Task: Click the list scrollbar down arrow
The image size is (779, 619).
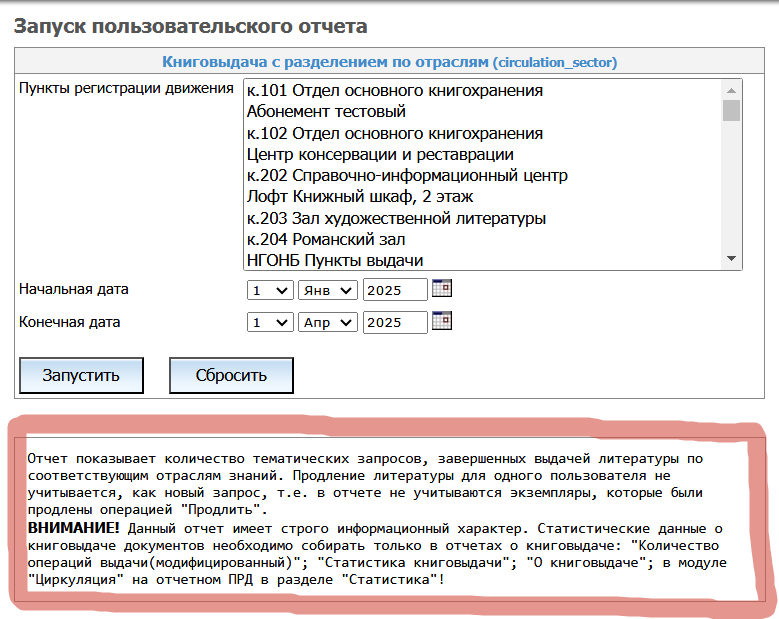Action: point(732,259)
